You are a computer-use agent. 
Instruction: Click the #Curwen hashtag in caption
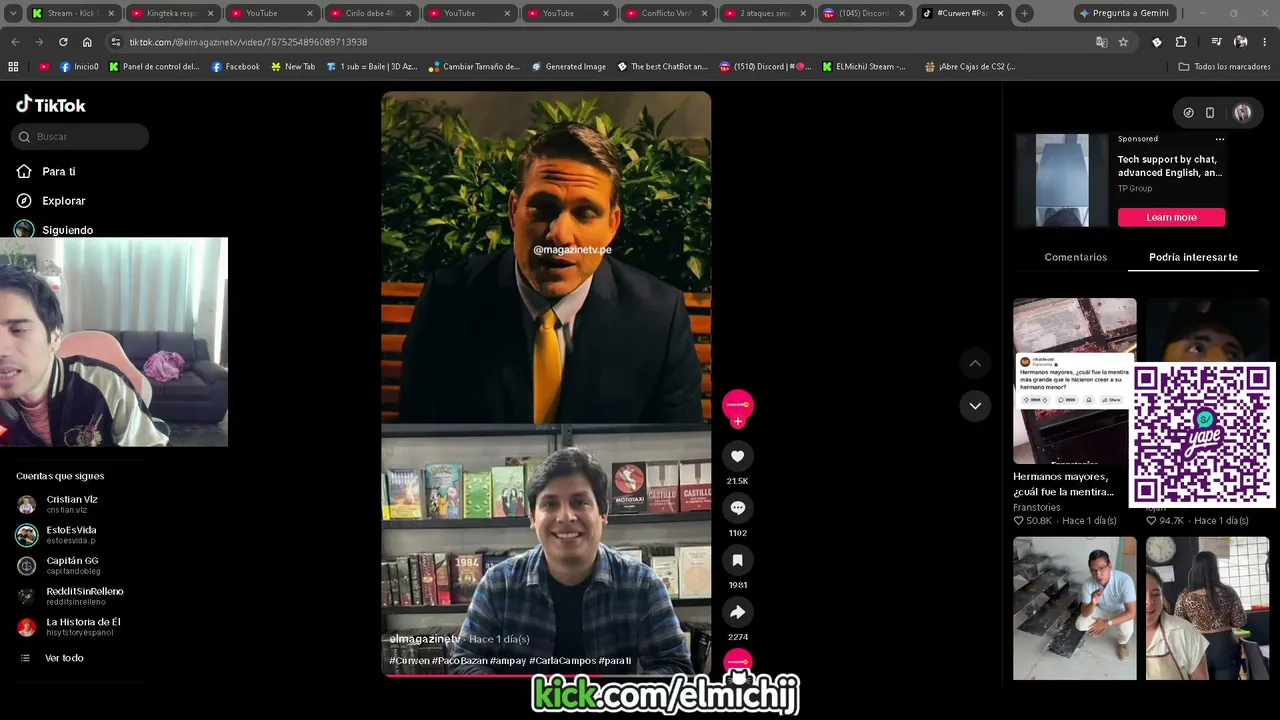pos(409,661)
